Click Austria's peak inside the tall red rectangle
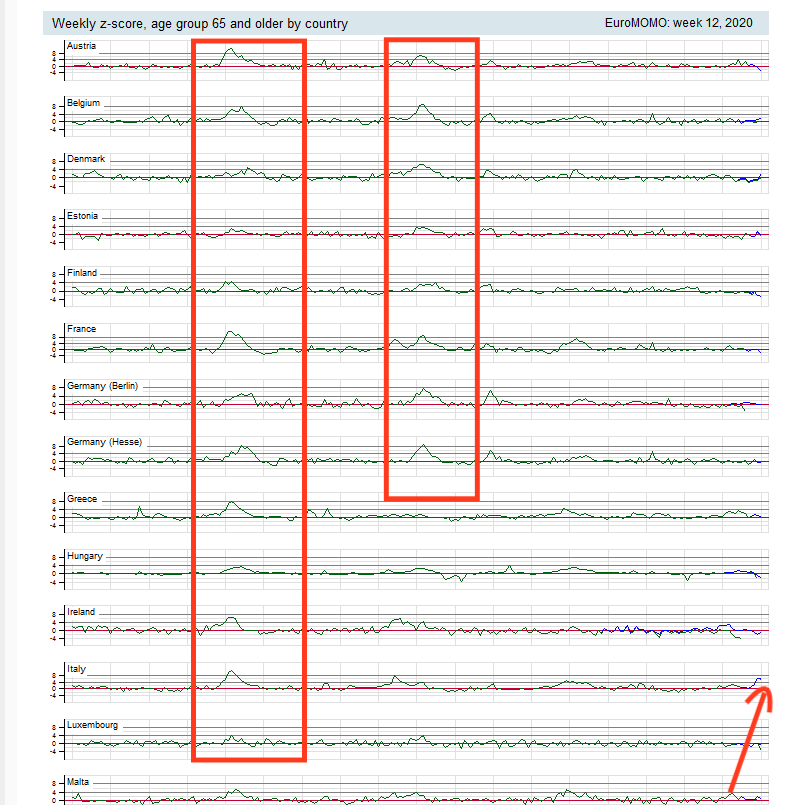Image resolution: width=791 pixels, height=805 pixels. click(x=230, y=49)
